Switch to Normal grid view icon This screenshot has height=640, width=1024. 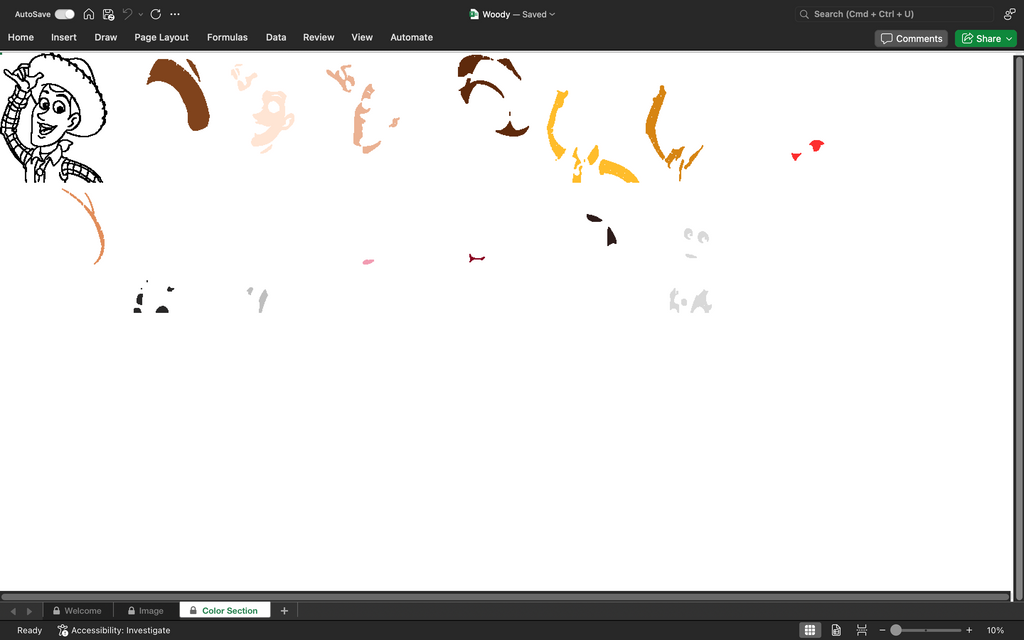[810, 630]
